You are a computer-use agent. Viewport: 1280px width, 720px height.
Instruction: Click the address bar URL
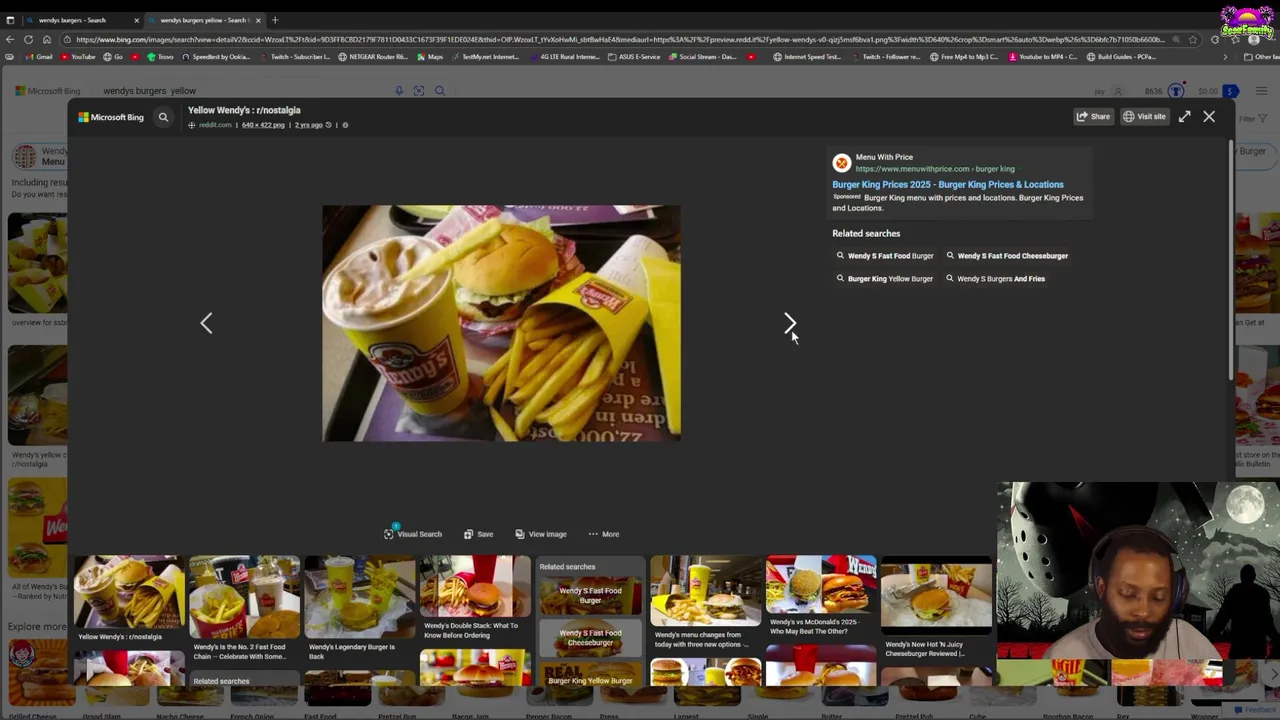coord(620,40)
